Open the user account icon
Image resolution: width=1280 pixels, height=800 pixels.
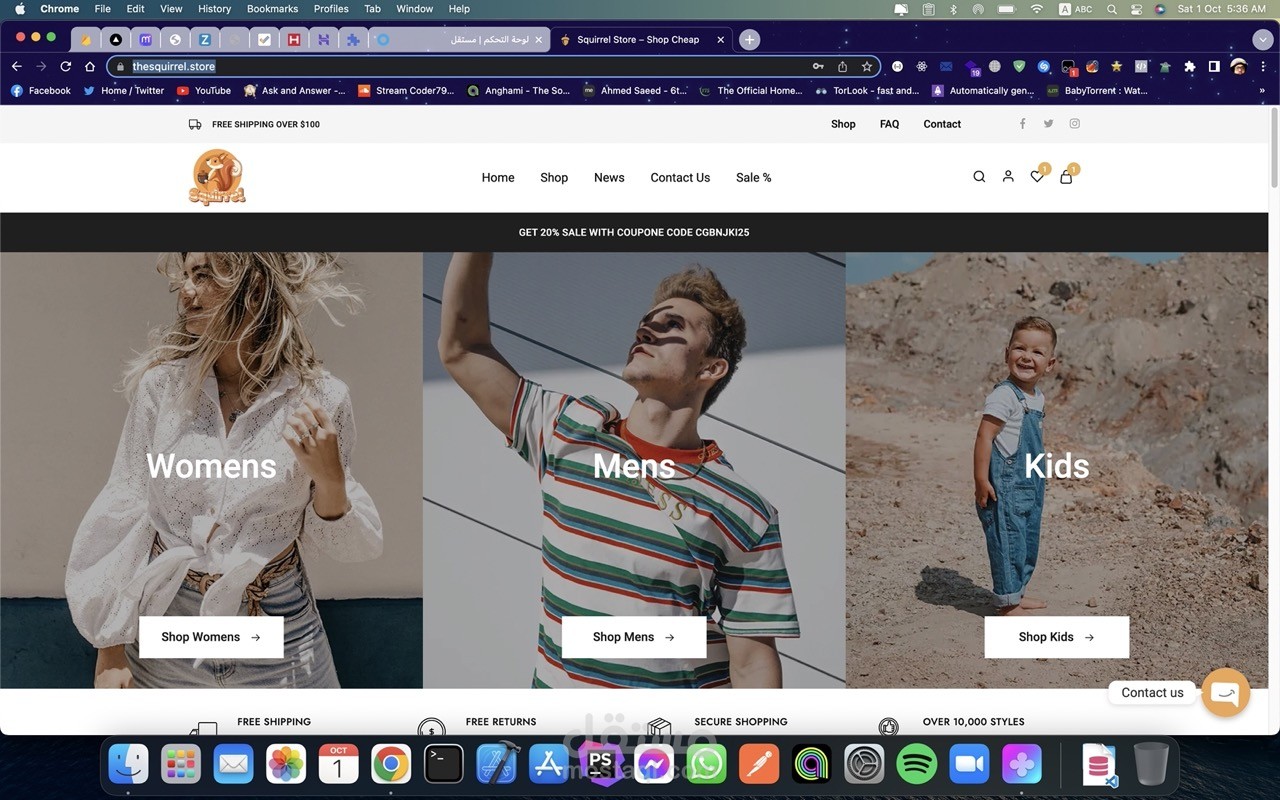coord(1008,176)
